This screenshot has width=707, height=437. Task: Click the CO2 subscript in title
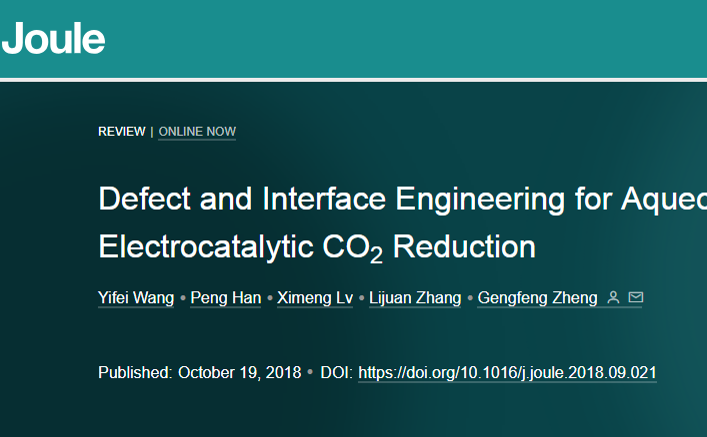click(376, 255)
